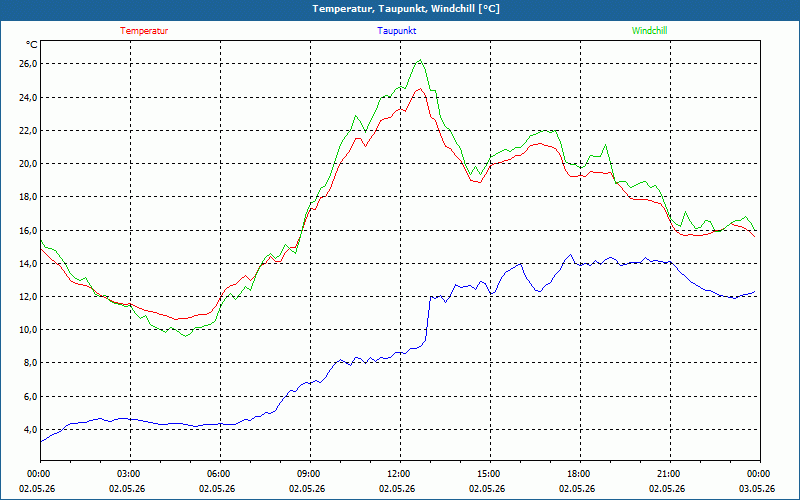This screenshot has width=800, height=500.
Task: Click the blue Taupunkt peak near 17:40
Action: click(x=571, y=255)
